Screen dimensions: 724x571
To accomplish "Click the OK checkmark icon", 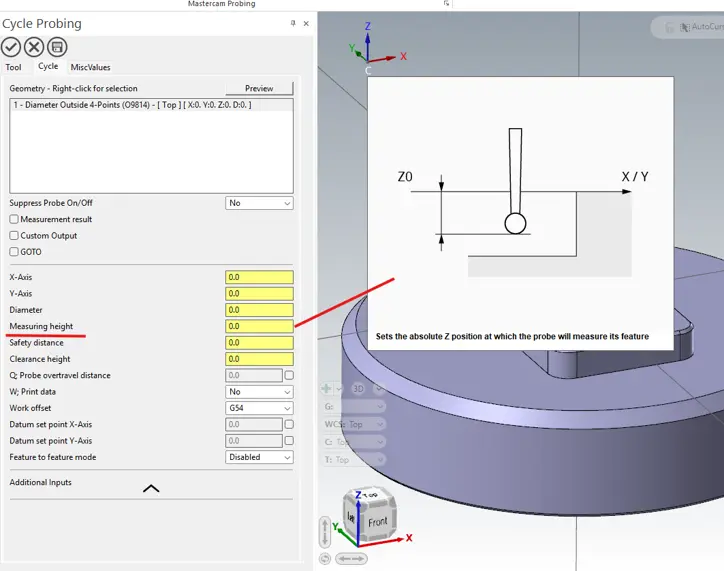I will [11, 47].
